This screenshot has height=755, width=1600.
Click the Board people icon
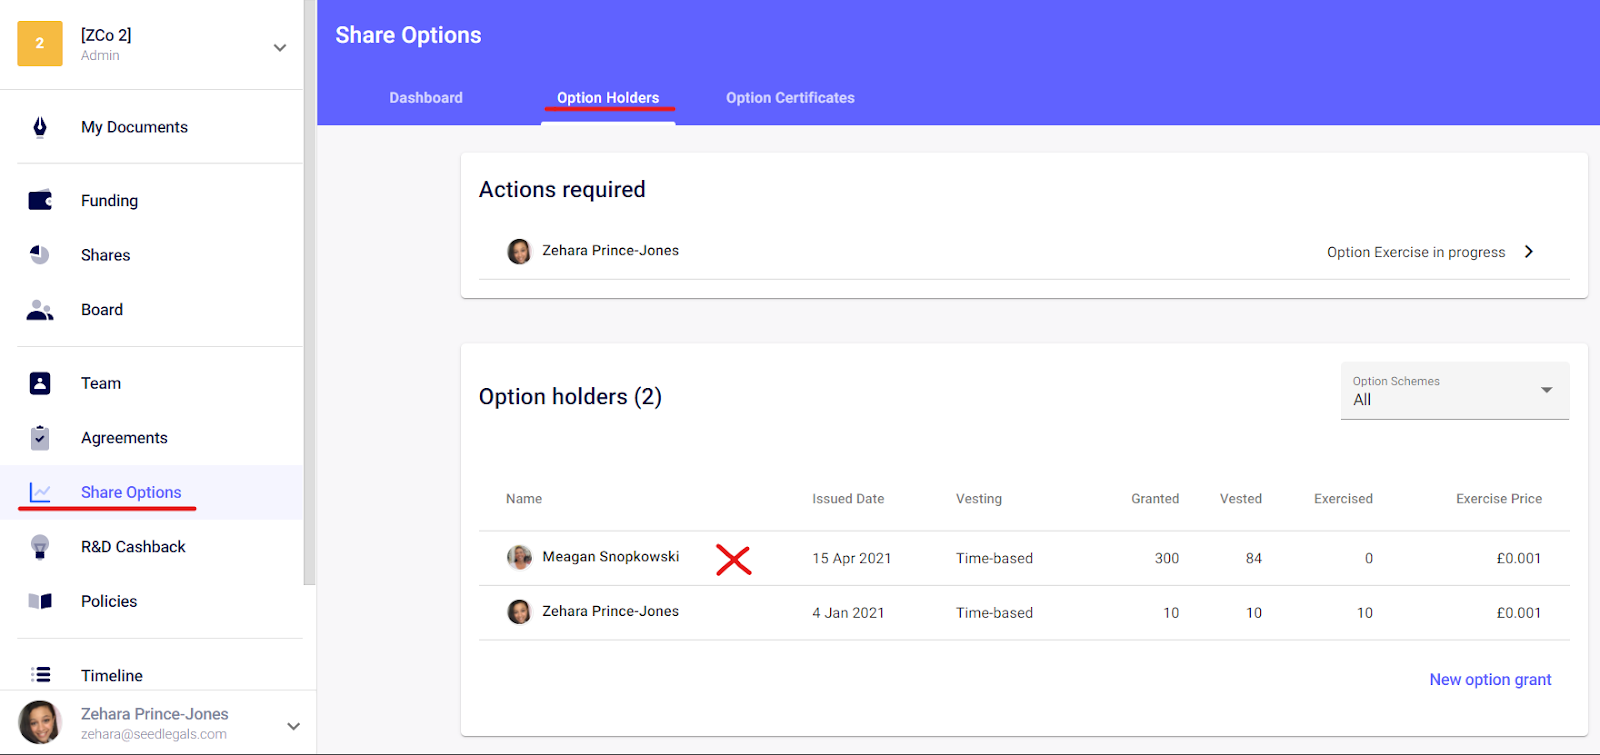tap(40, 310)
